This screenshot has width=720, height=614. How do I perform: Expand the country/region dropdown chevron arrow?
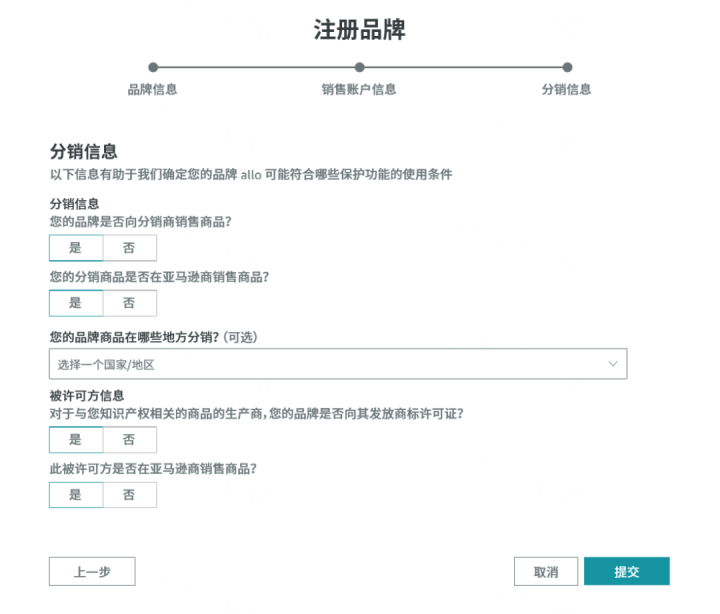point(612,364)
